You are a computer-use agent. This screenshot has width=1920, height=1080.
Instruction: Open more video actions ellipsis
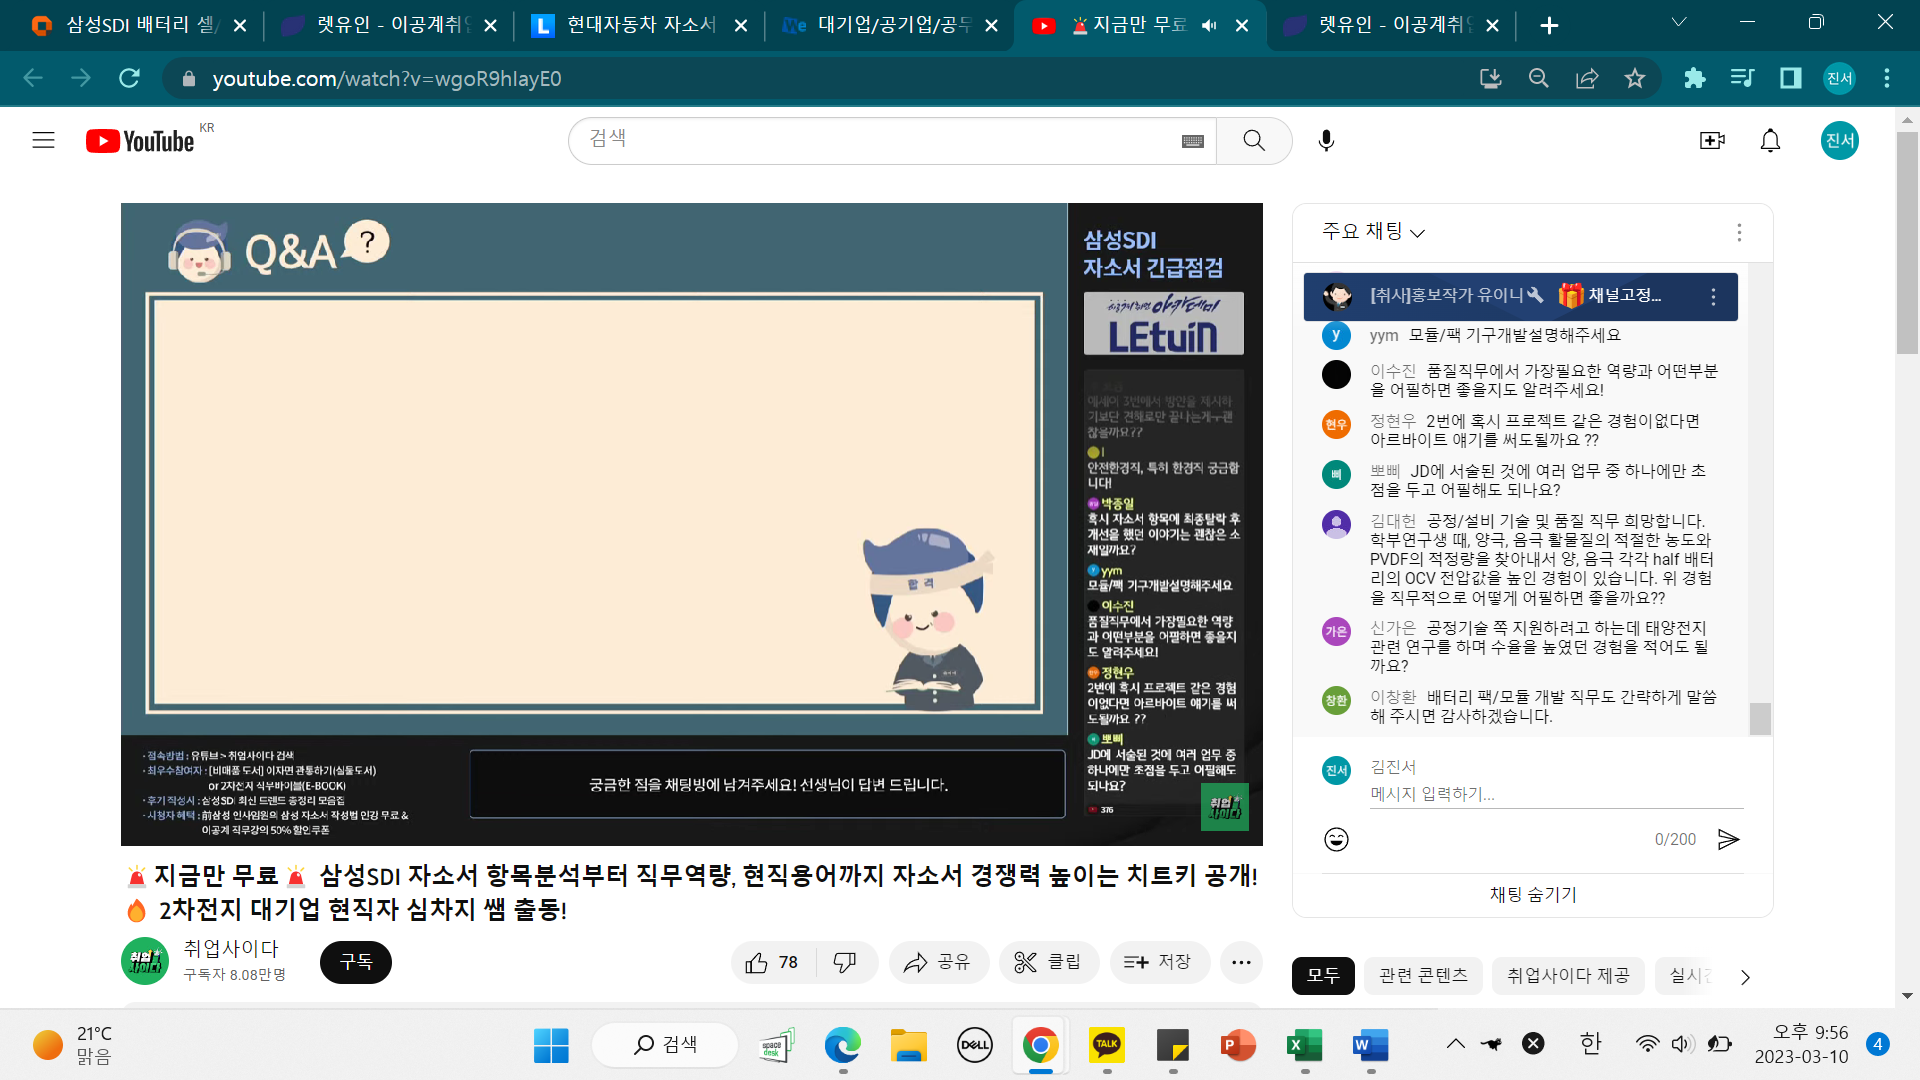pos(1241,962)
